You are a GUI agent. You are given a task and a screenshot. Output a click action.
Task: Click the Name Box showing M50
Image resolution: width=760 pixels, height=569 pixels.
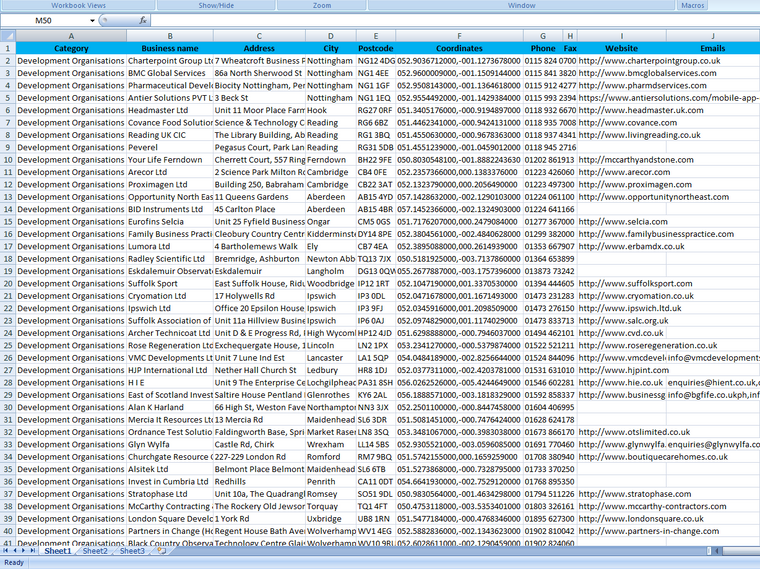point(44,20)
